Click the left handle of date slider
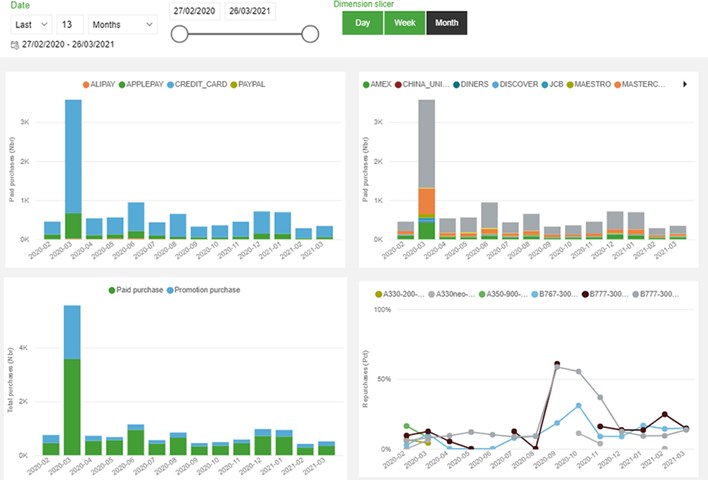This screenshot has width=708, height=480. pyautogui.click(x=180, y=34)
